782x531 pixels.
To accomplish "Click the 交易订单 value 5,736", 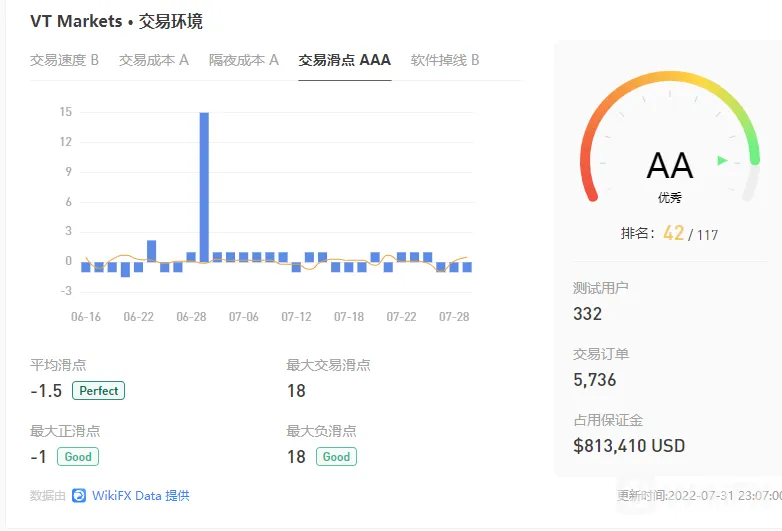I will tap(594, 380).
